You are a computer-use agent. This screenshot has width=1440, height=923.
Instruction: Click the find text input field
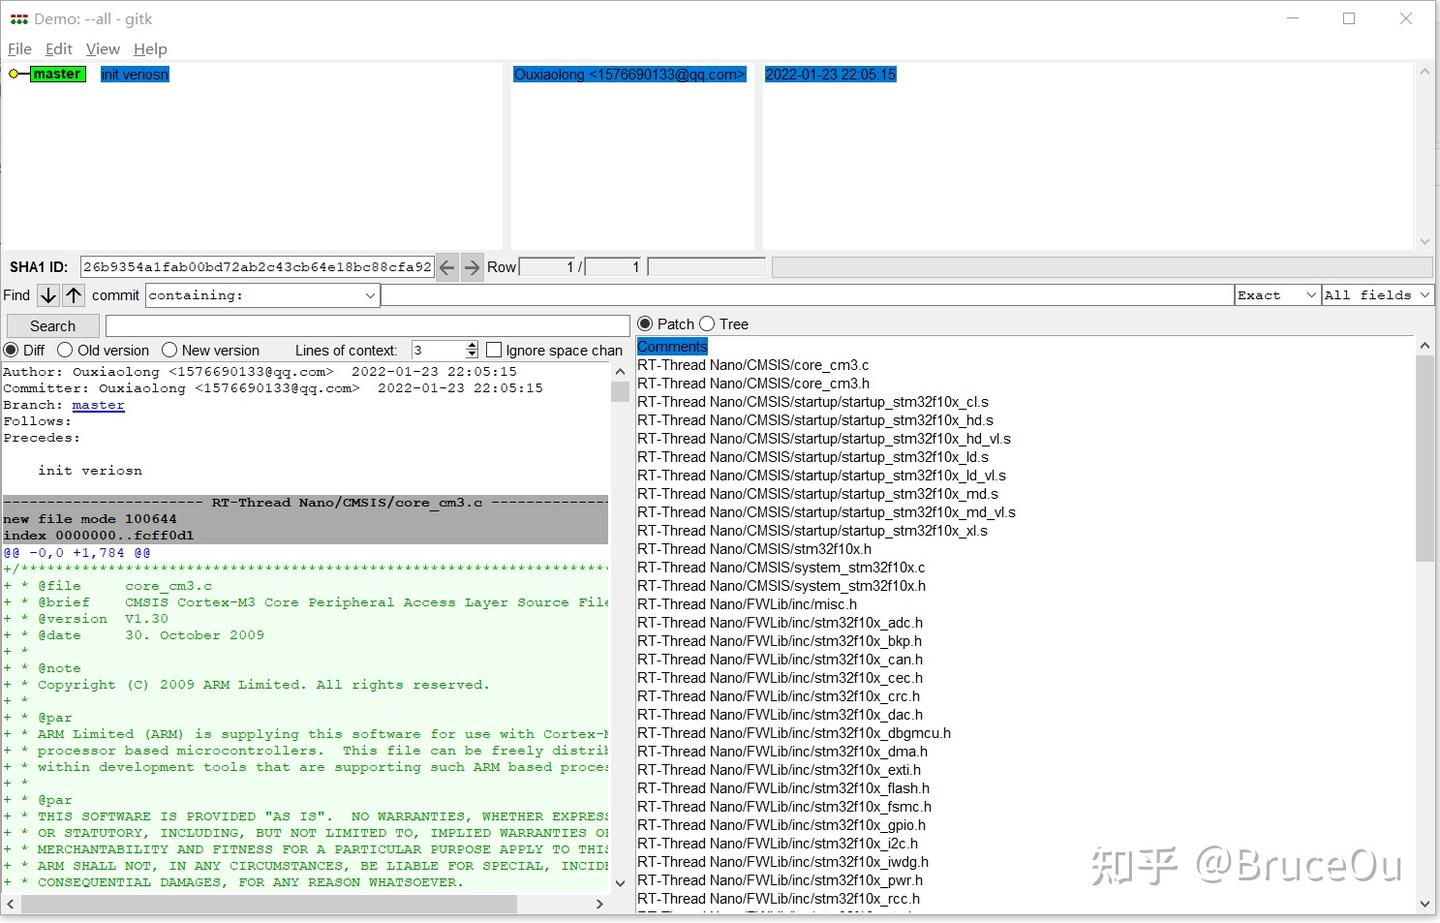808,295
